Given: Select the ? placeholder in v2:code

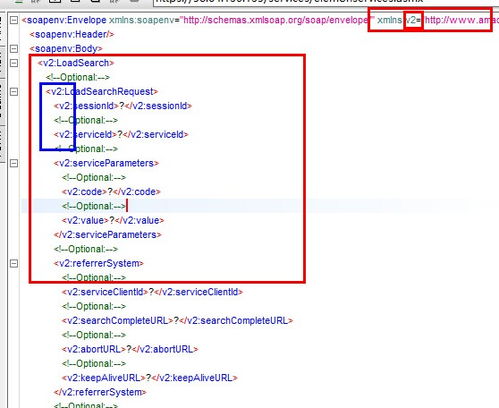Looking at the screenshot, I should [x=110, y=192].
